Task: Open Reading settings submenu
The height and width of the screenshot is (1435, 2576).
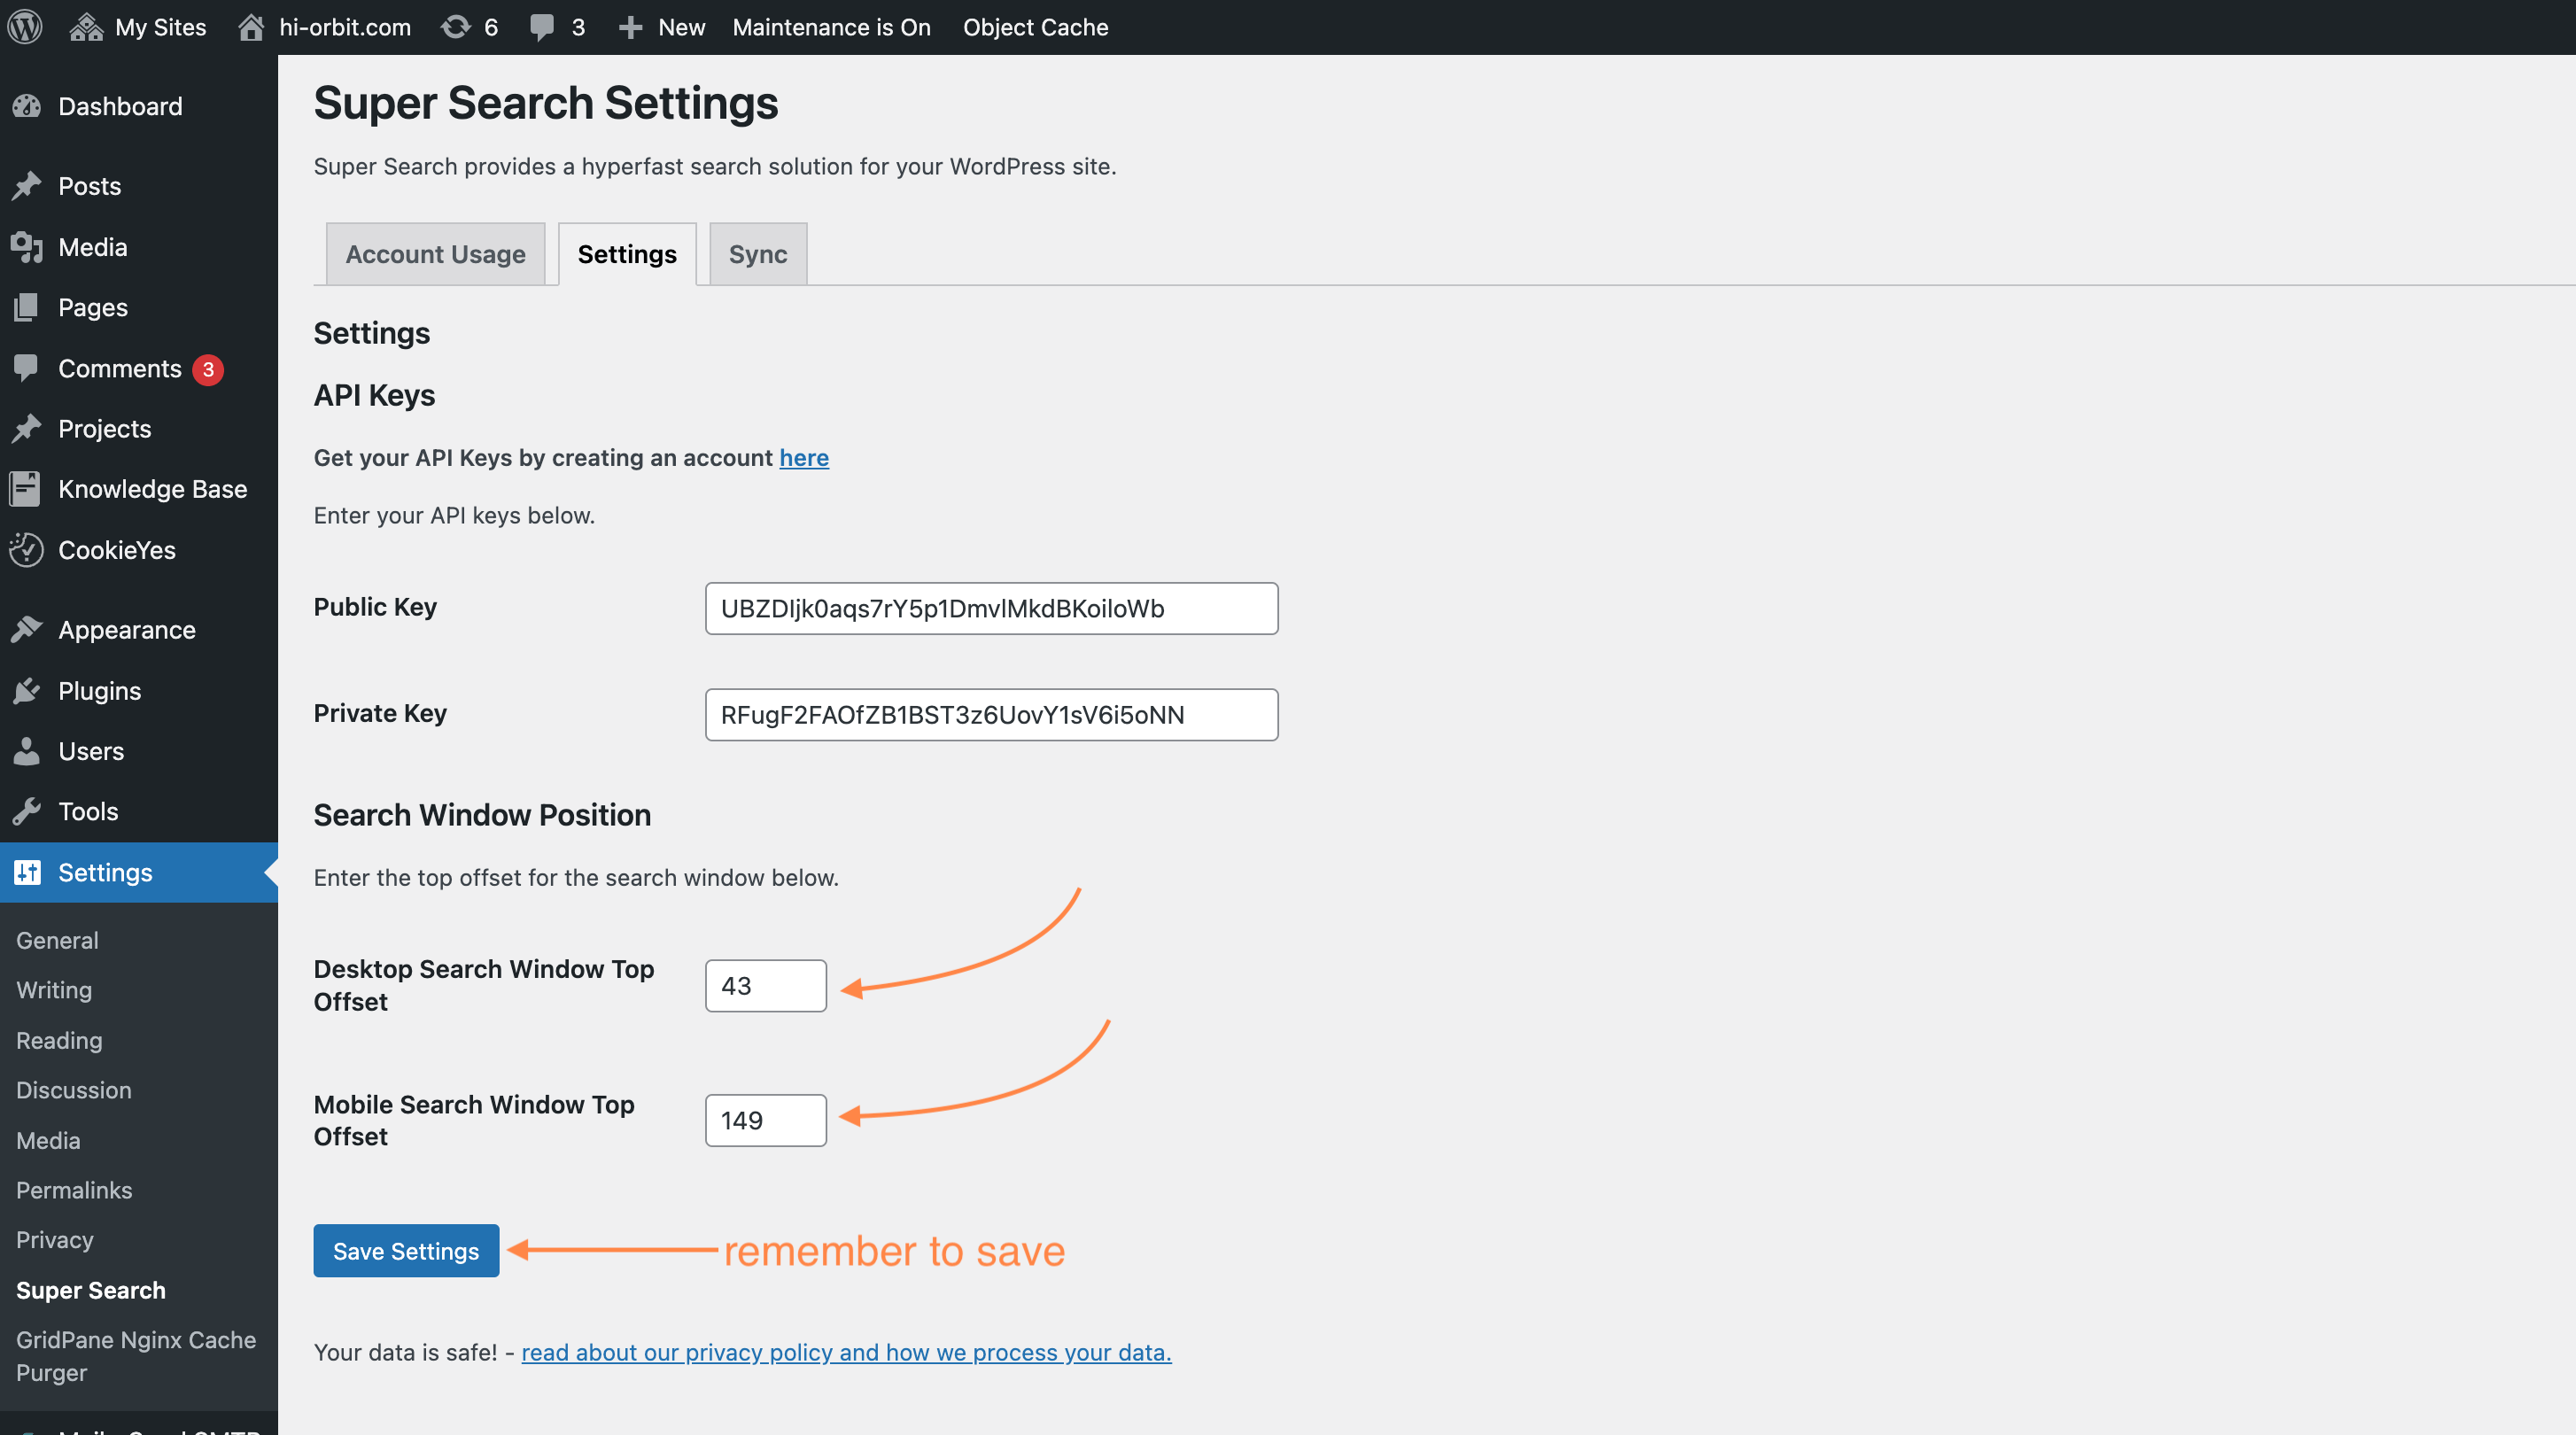Action: click(59, 1040)
